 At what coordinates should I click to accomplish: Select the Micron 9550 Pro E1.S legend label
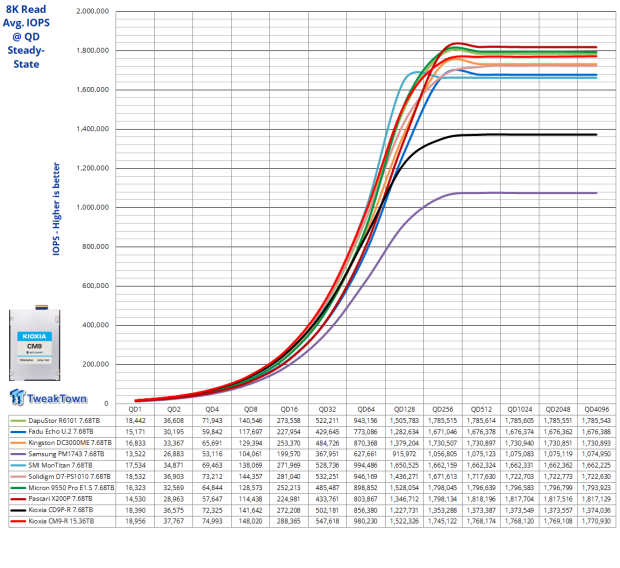[71, 488]
